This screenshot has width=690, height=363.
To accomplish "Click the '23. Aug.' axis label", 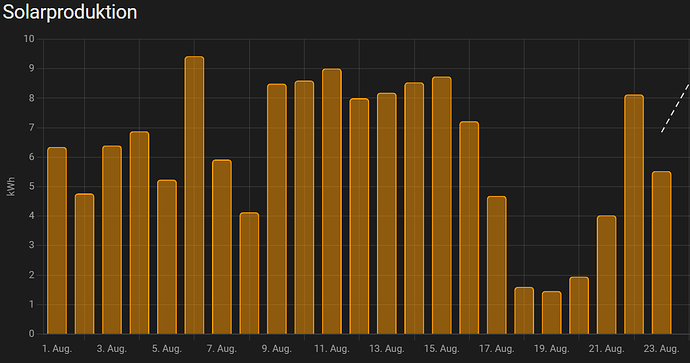I will (x=661, y=349).
